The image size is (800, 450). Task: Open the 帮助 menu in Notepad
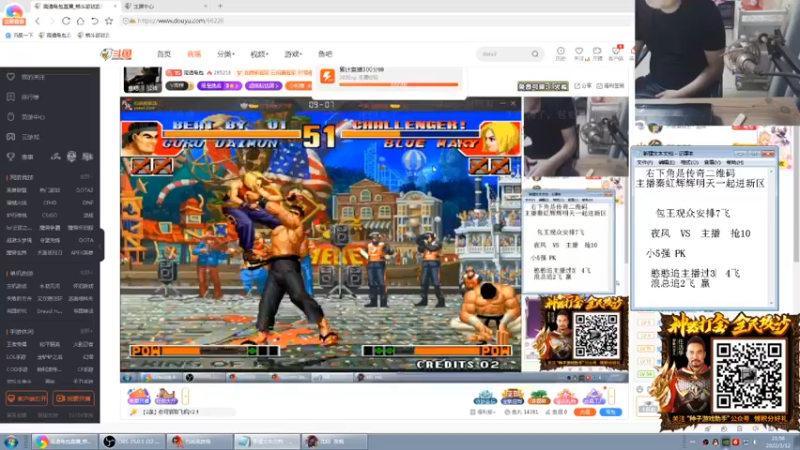(x=734, y=162)
